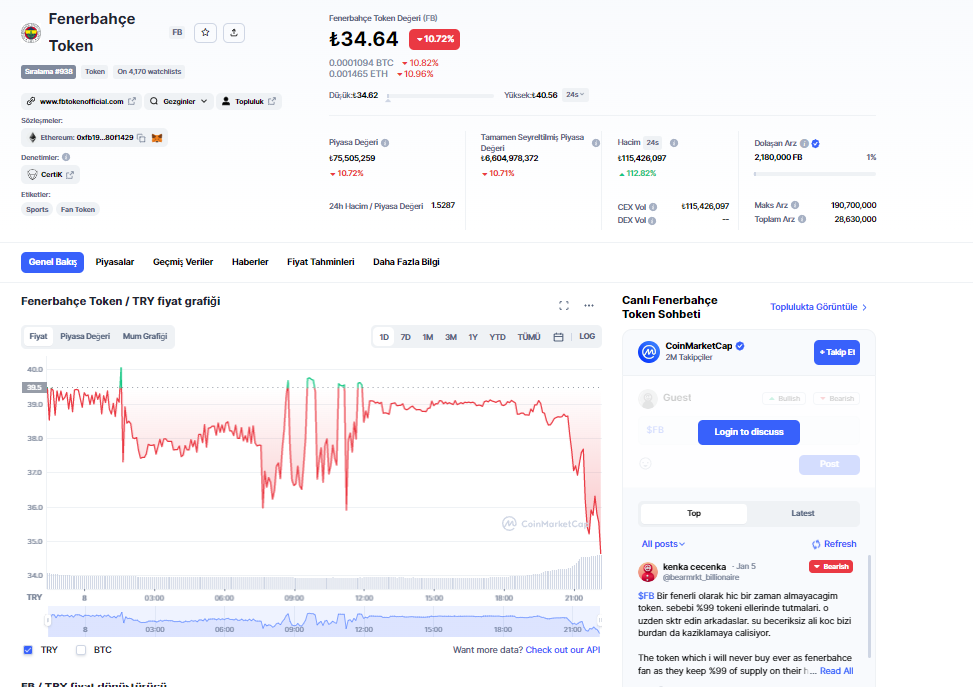The height and width of the screenshot is (687, 973).
Task: Add token to MetaMask fox icon
Action: tap(157, 137)
